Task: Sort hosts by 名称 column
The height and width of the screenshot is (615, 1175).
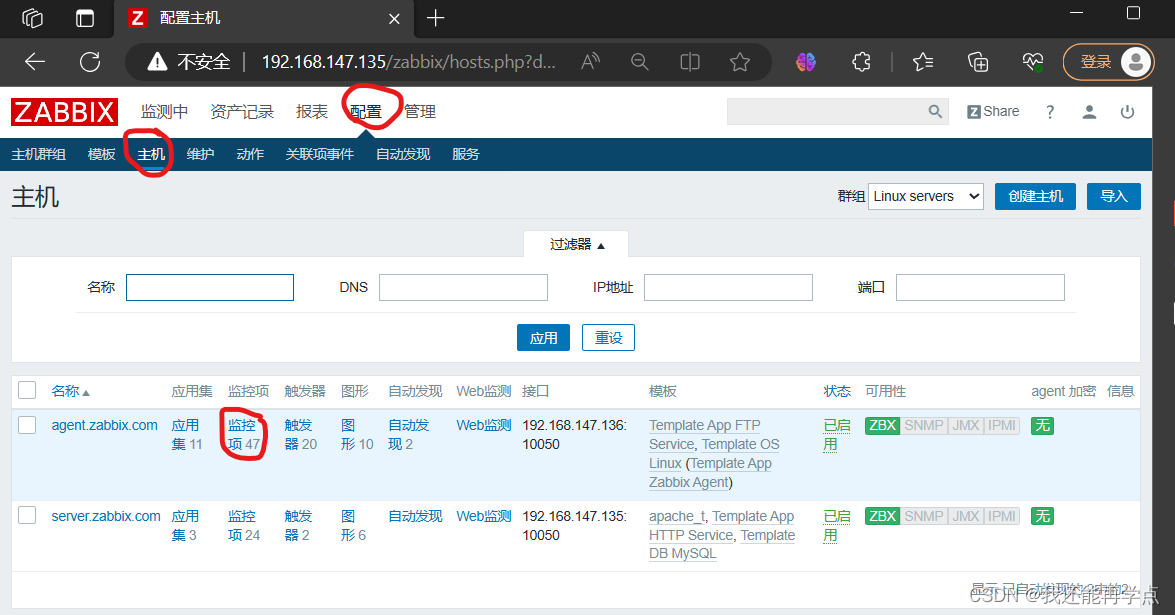Action: 70,391
